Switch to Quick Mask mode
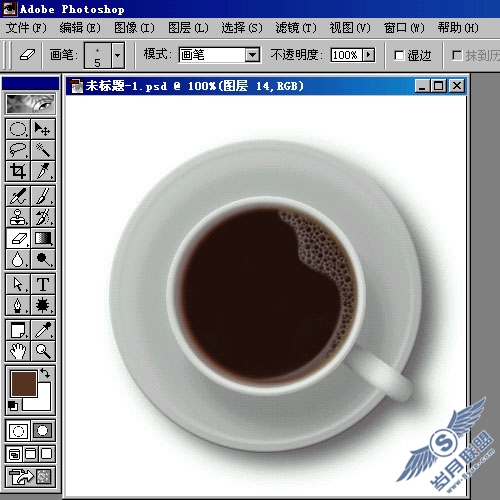Viewport: 500px width, 500px height. 43,431
